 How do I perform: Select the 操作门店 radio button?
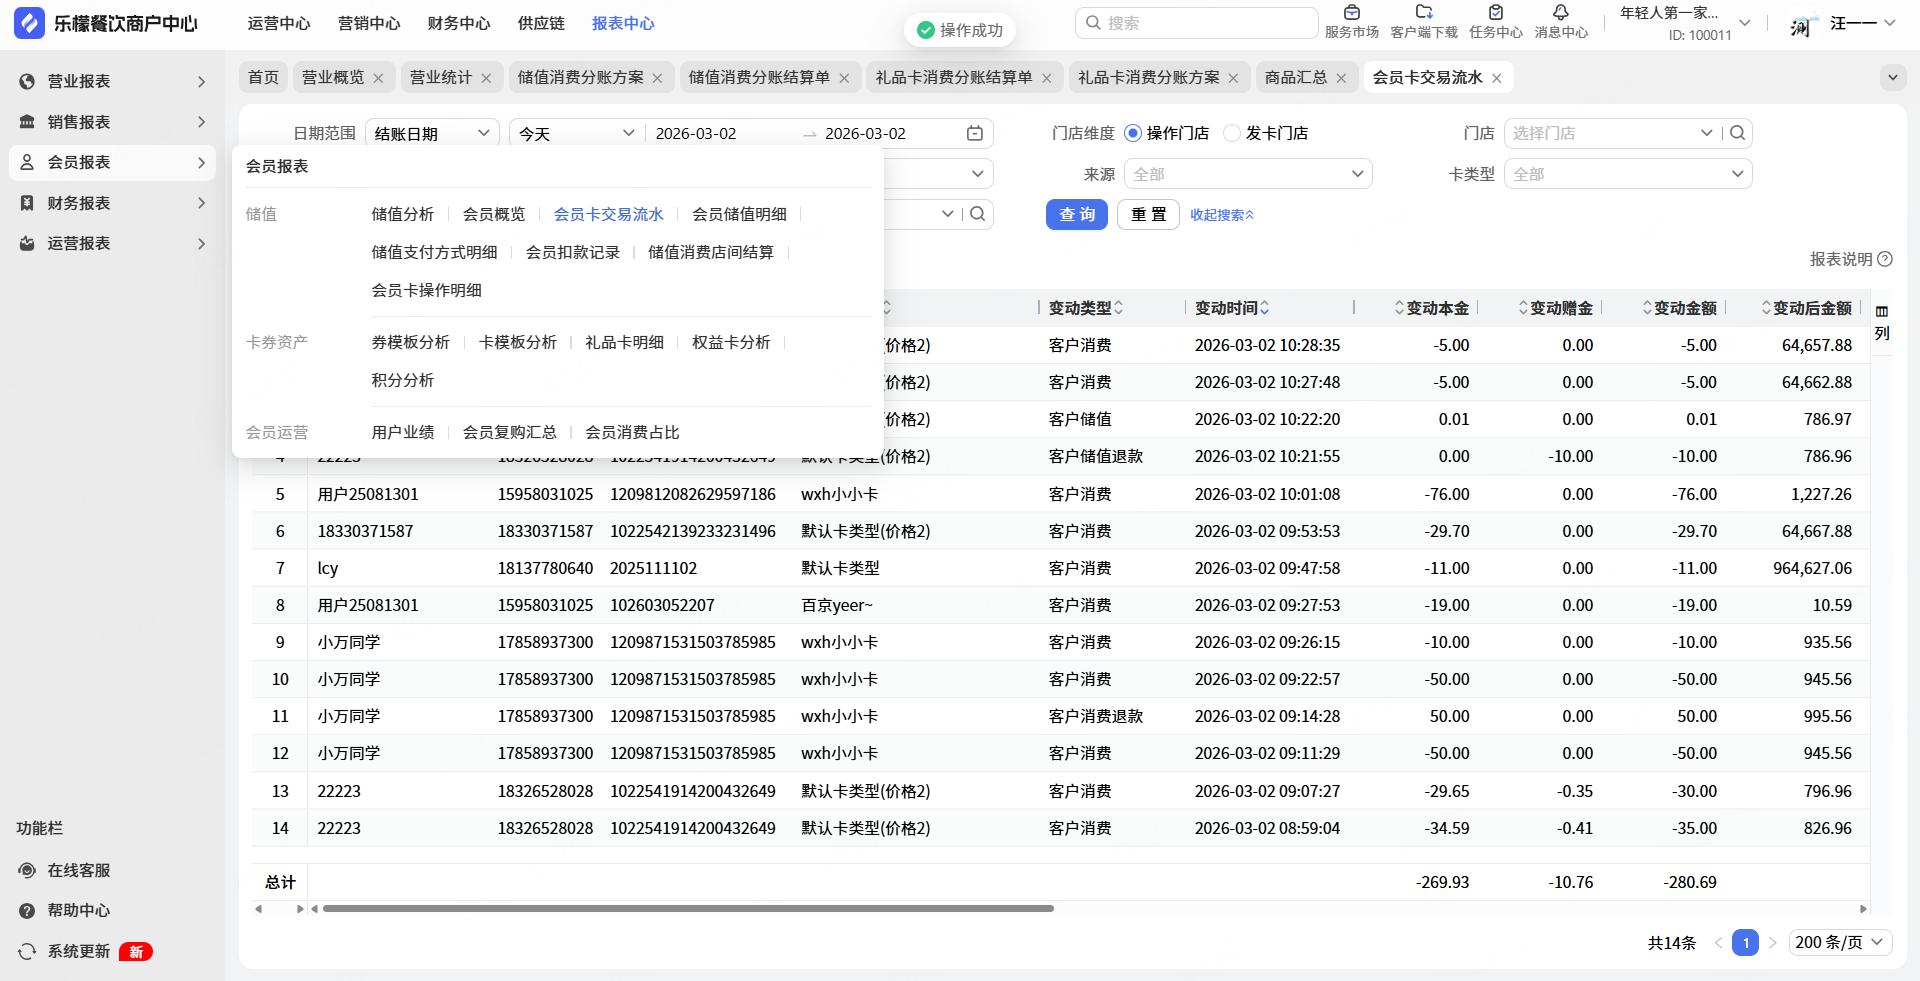[x=1133, y=133]
